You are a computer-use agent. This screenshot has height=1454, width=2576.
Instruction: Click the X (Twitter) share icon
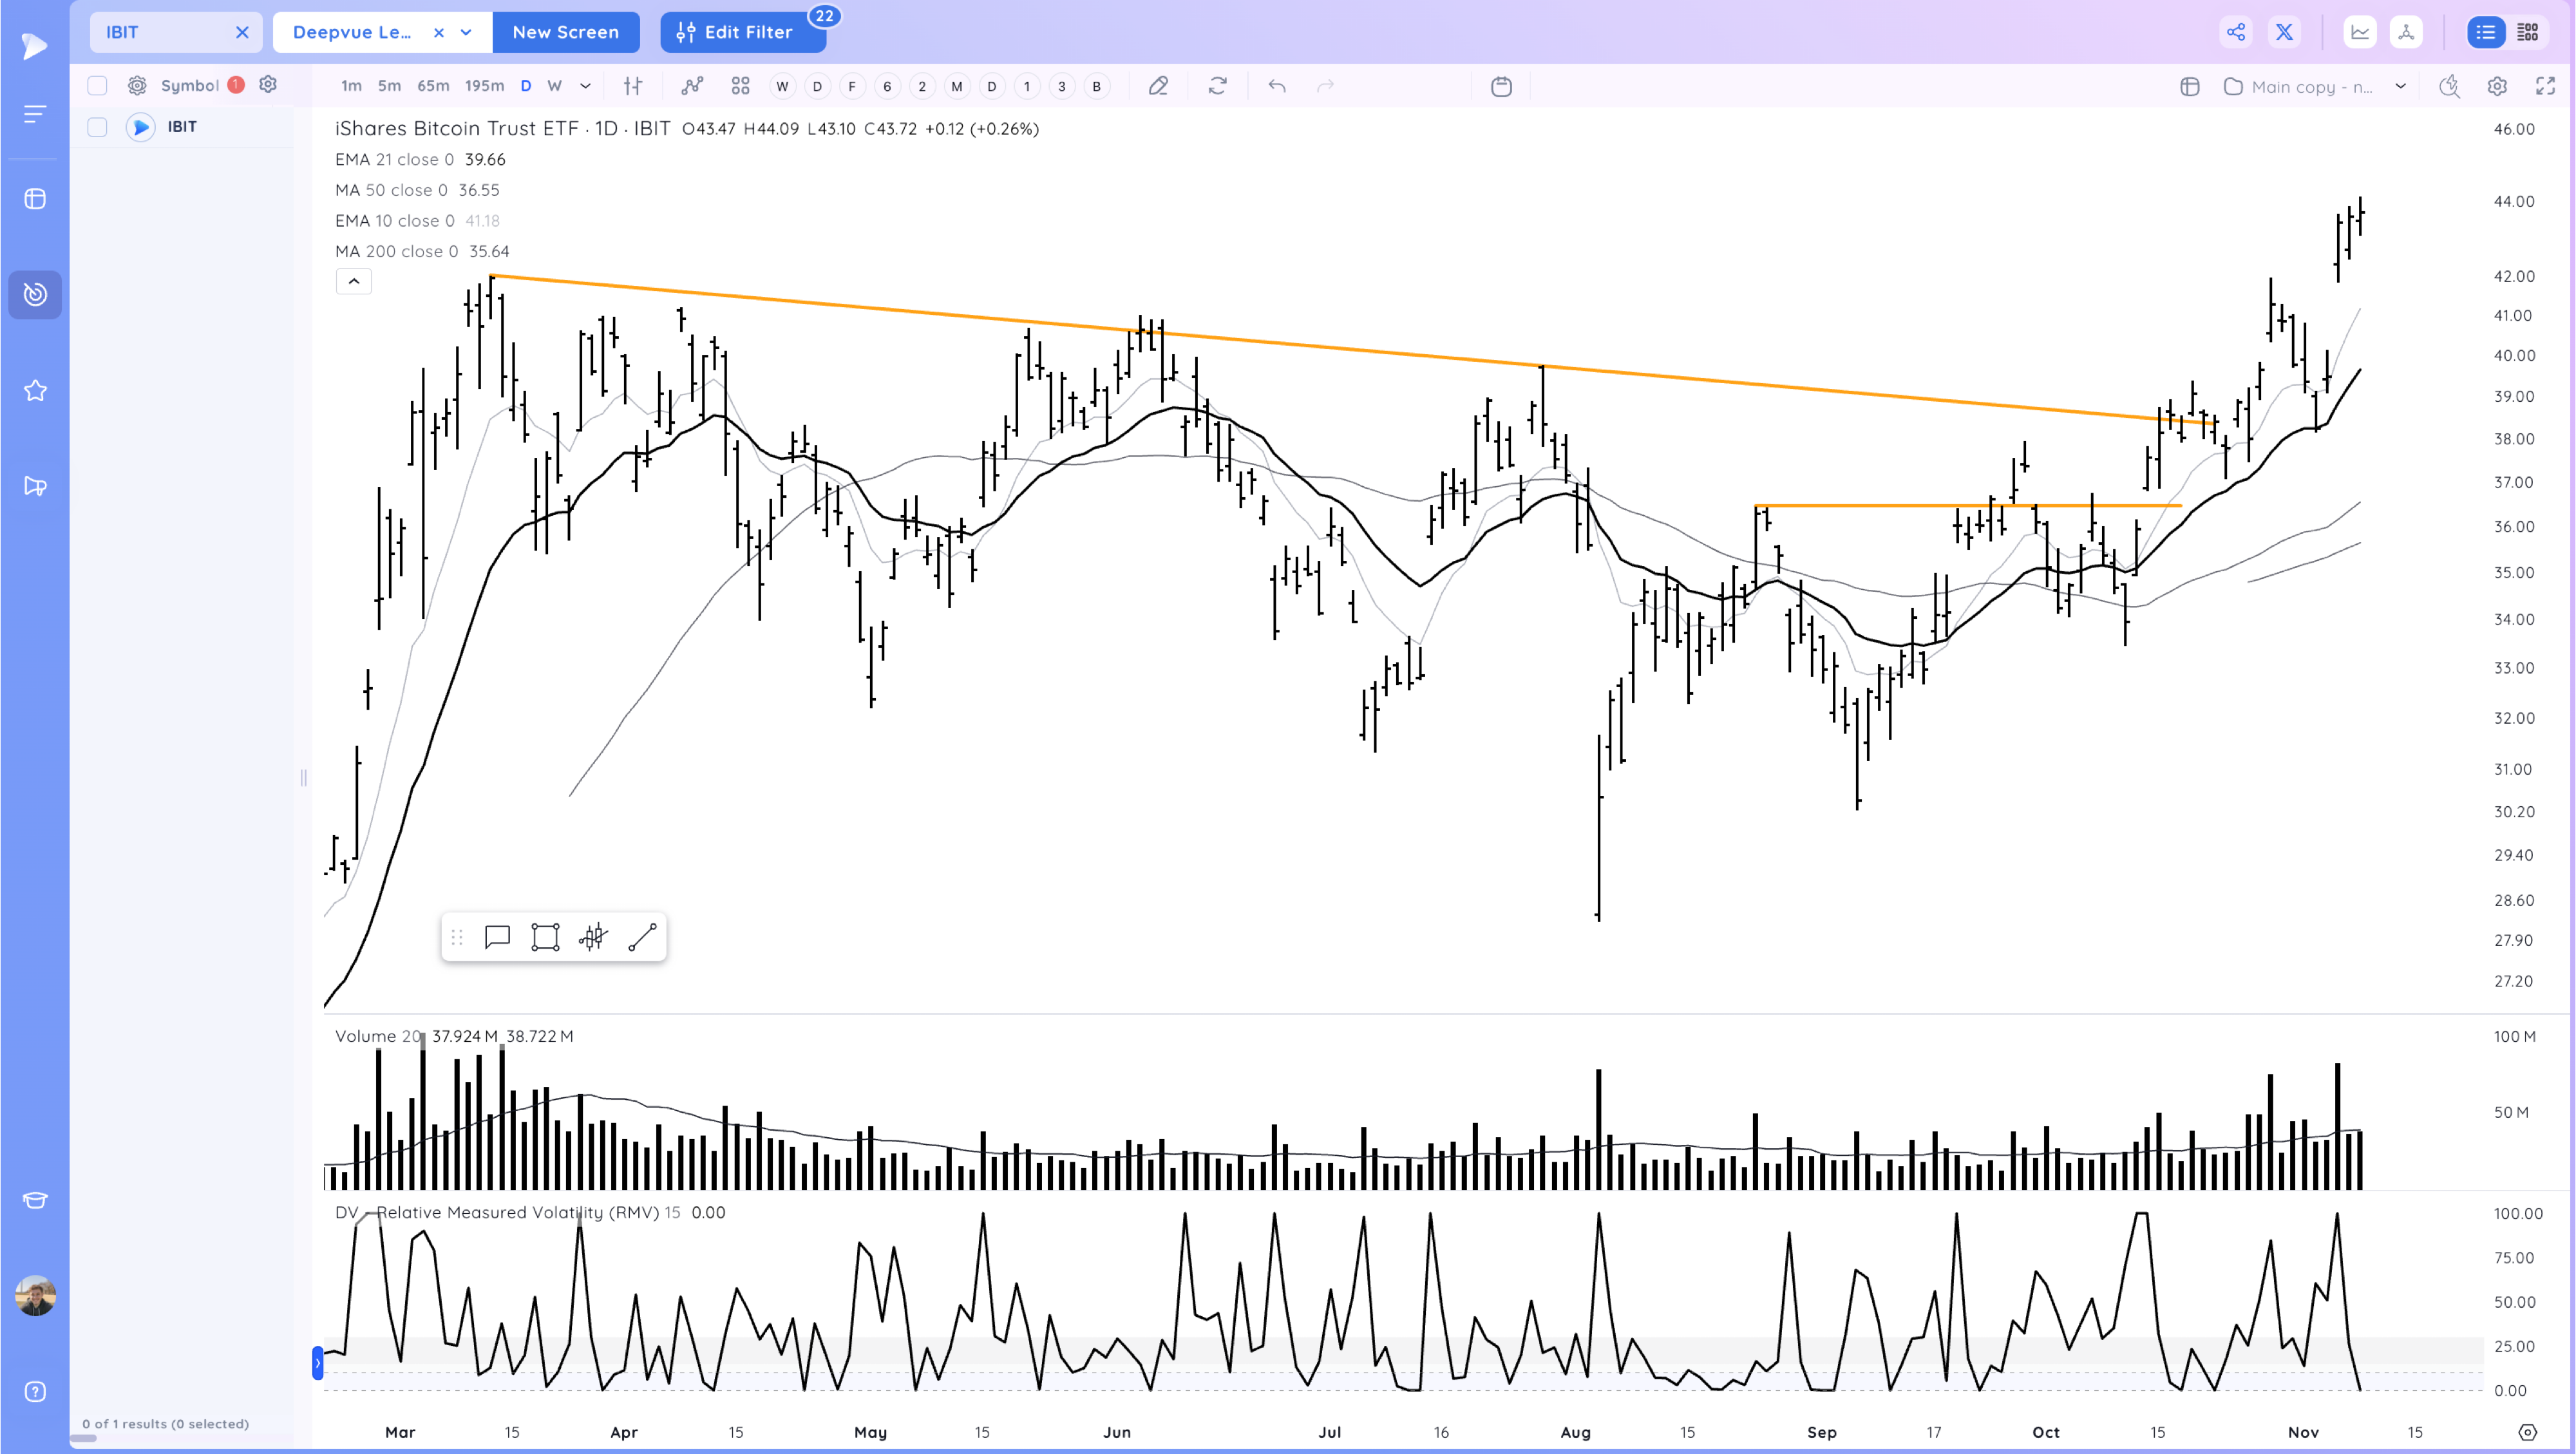2284,32
